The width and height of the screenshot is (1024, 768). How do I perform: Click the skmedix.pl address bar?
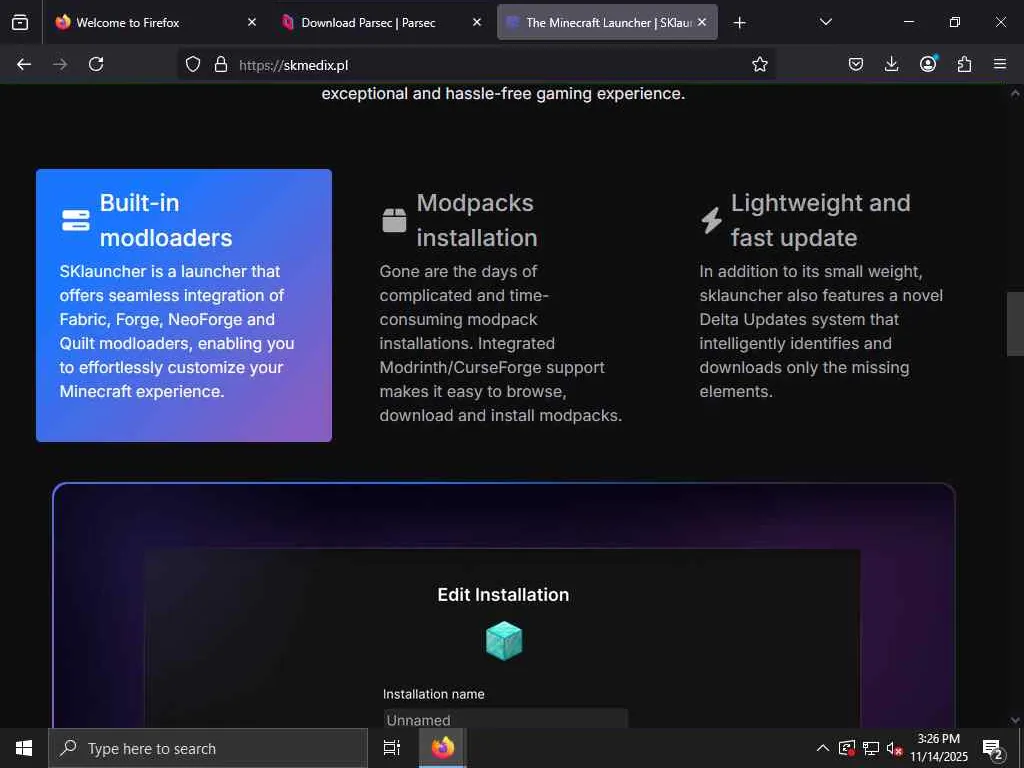point(477,65)
